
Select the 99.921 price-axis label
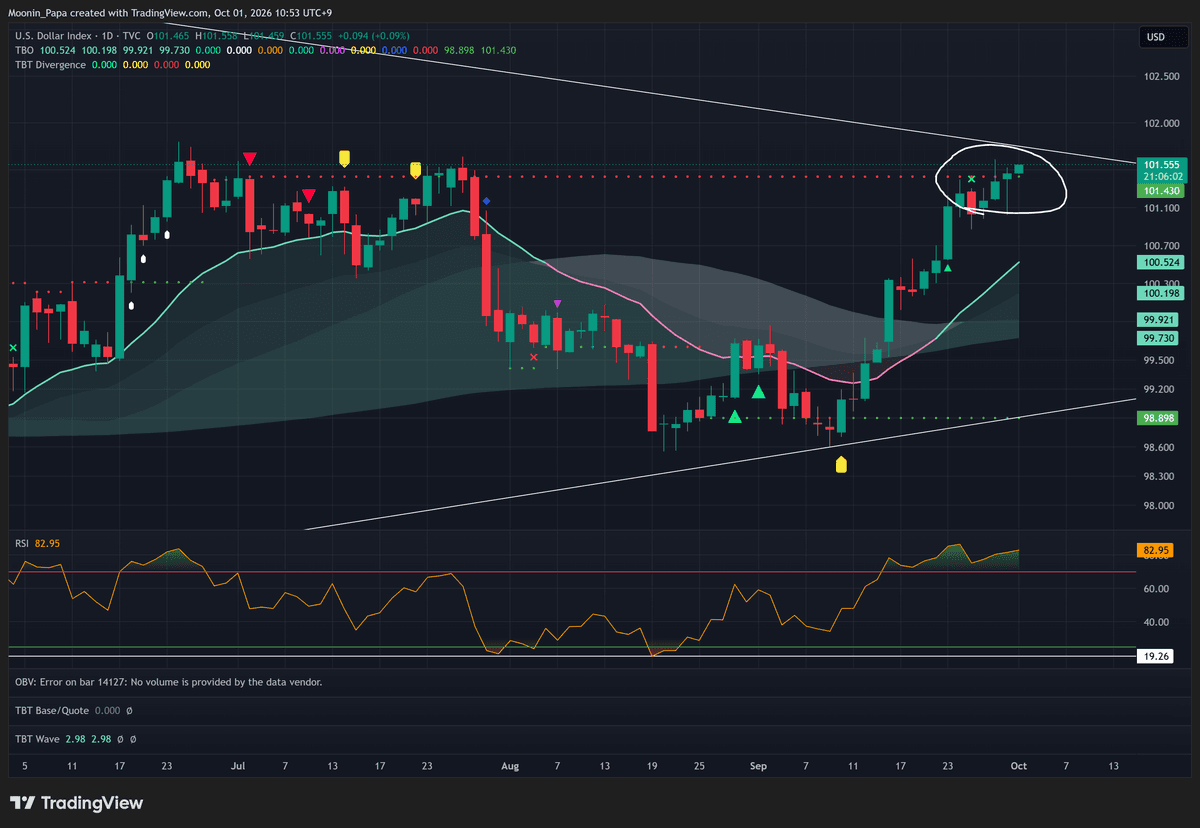click(1160, 320)
